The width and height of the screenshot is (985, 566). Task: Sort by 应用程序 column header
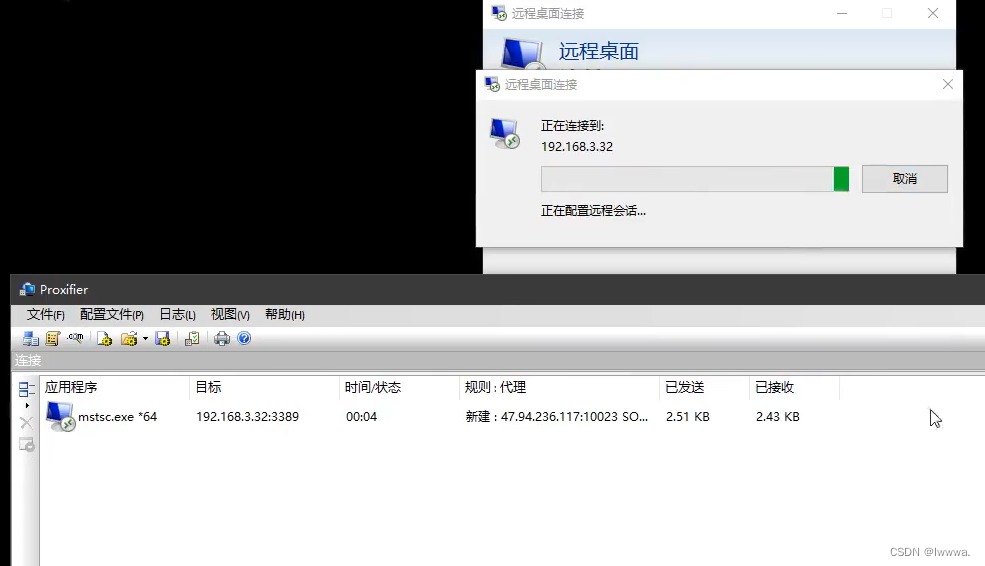tap(114, 387)
